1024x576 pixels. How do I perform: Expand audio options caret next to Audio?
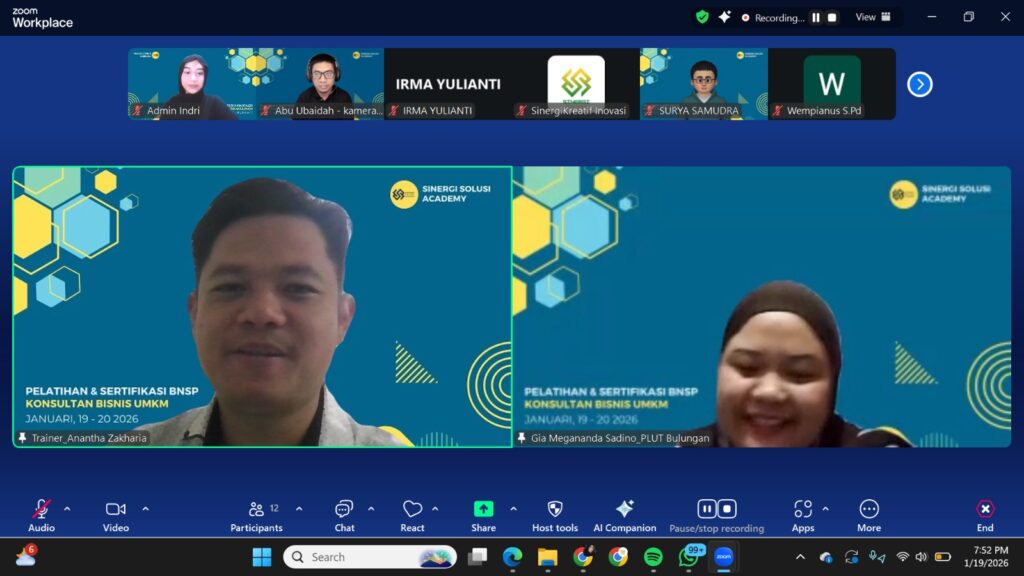(x=67, y=508)
